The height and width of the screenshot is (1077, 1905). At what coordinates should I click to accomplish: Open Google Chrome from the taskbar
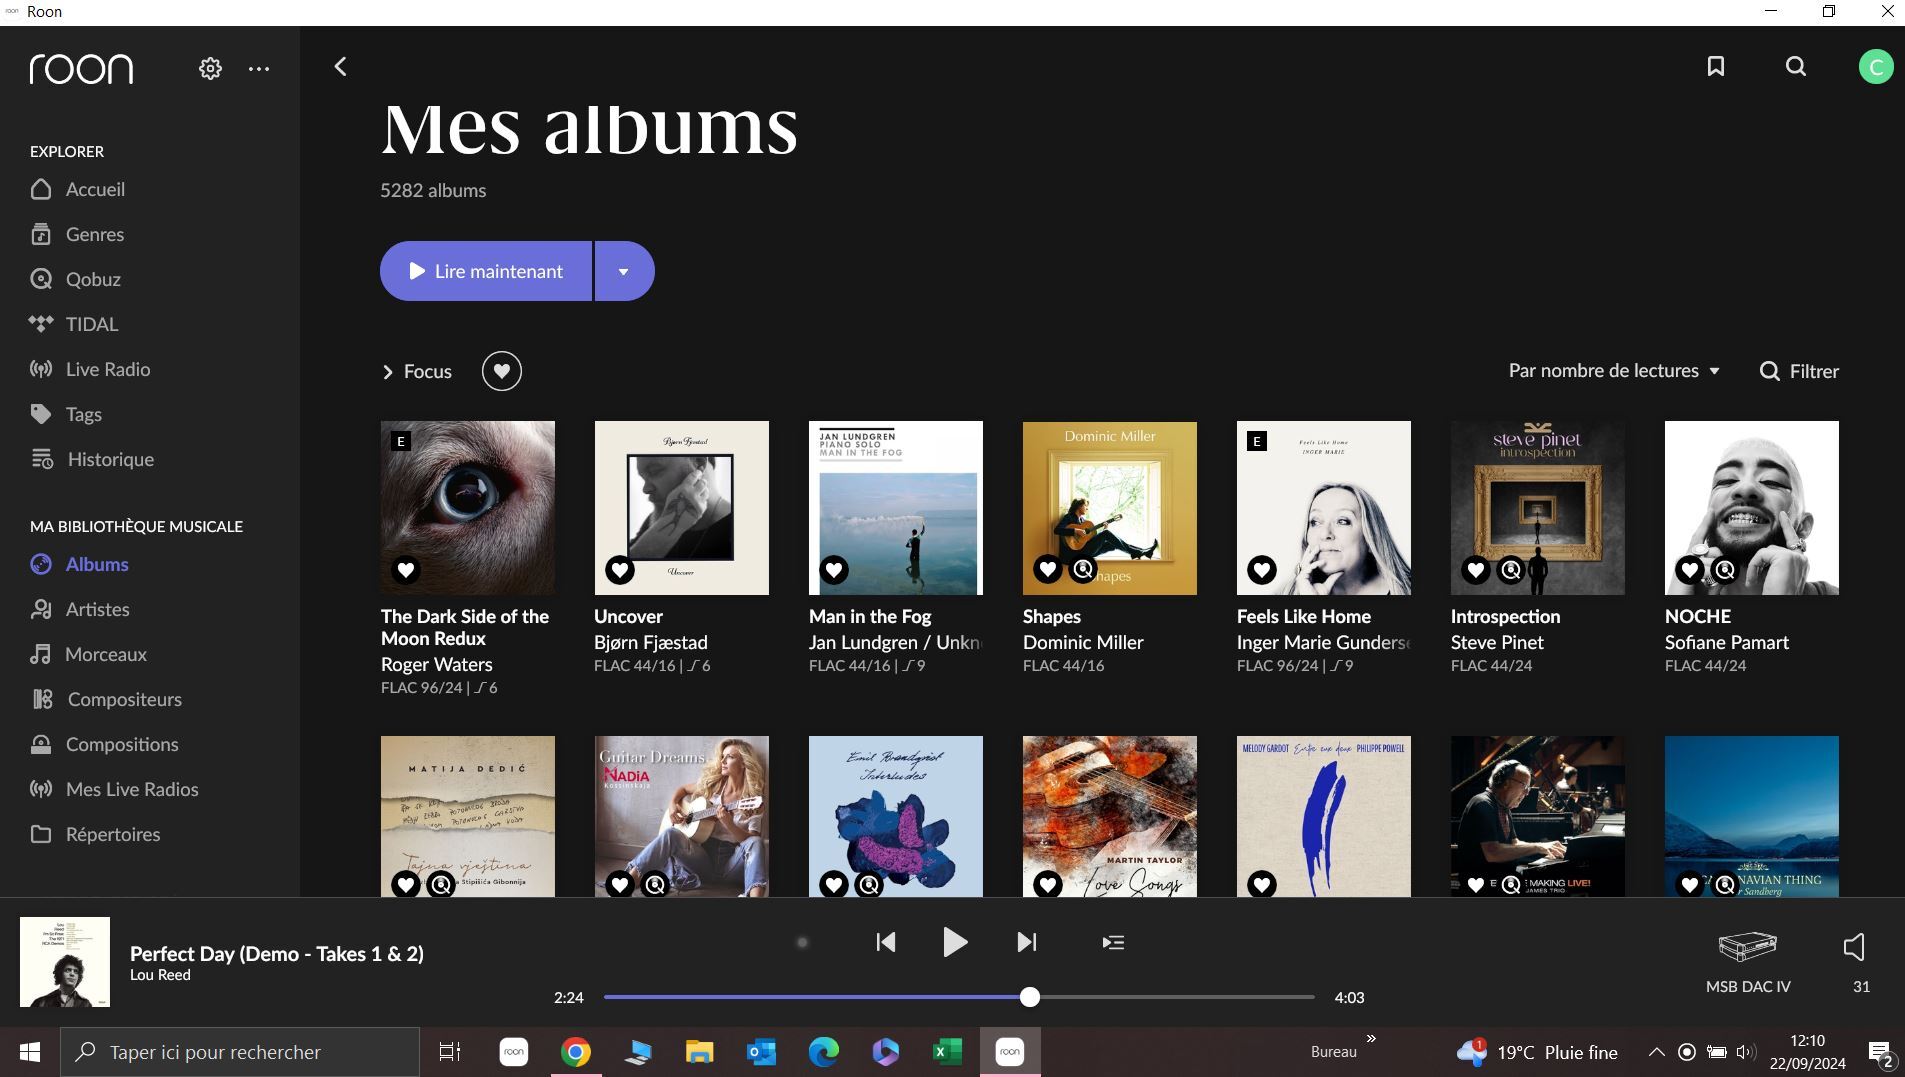click(576, 1052)
